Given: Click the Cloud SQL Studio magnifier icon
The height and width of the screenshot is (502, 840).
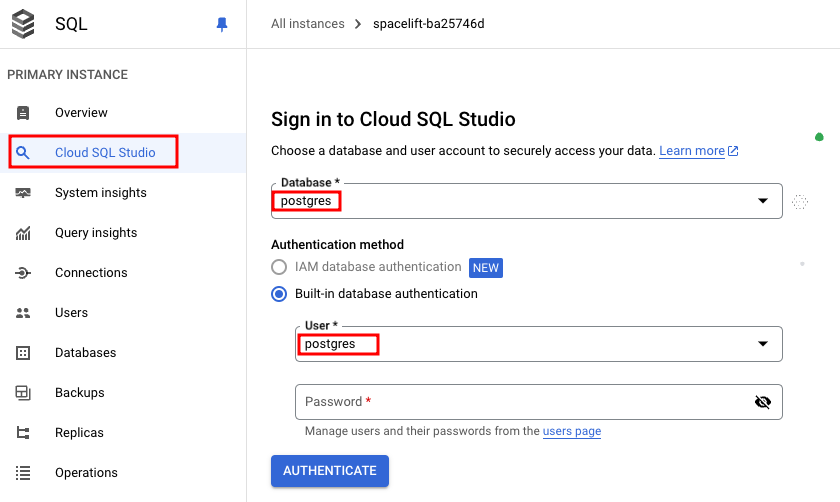Looking at the screenshot, I should (x=23, y=153).
